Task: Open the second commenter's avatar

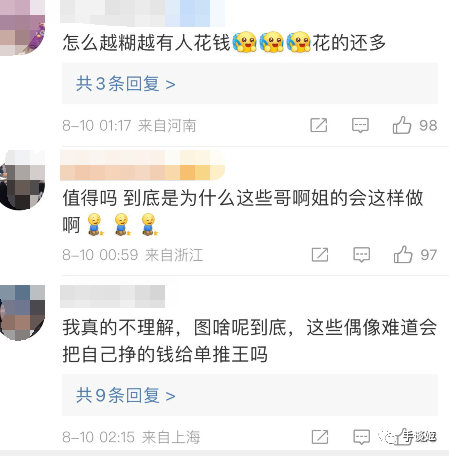Action: tap(22, 180)
